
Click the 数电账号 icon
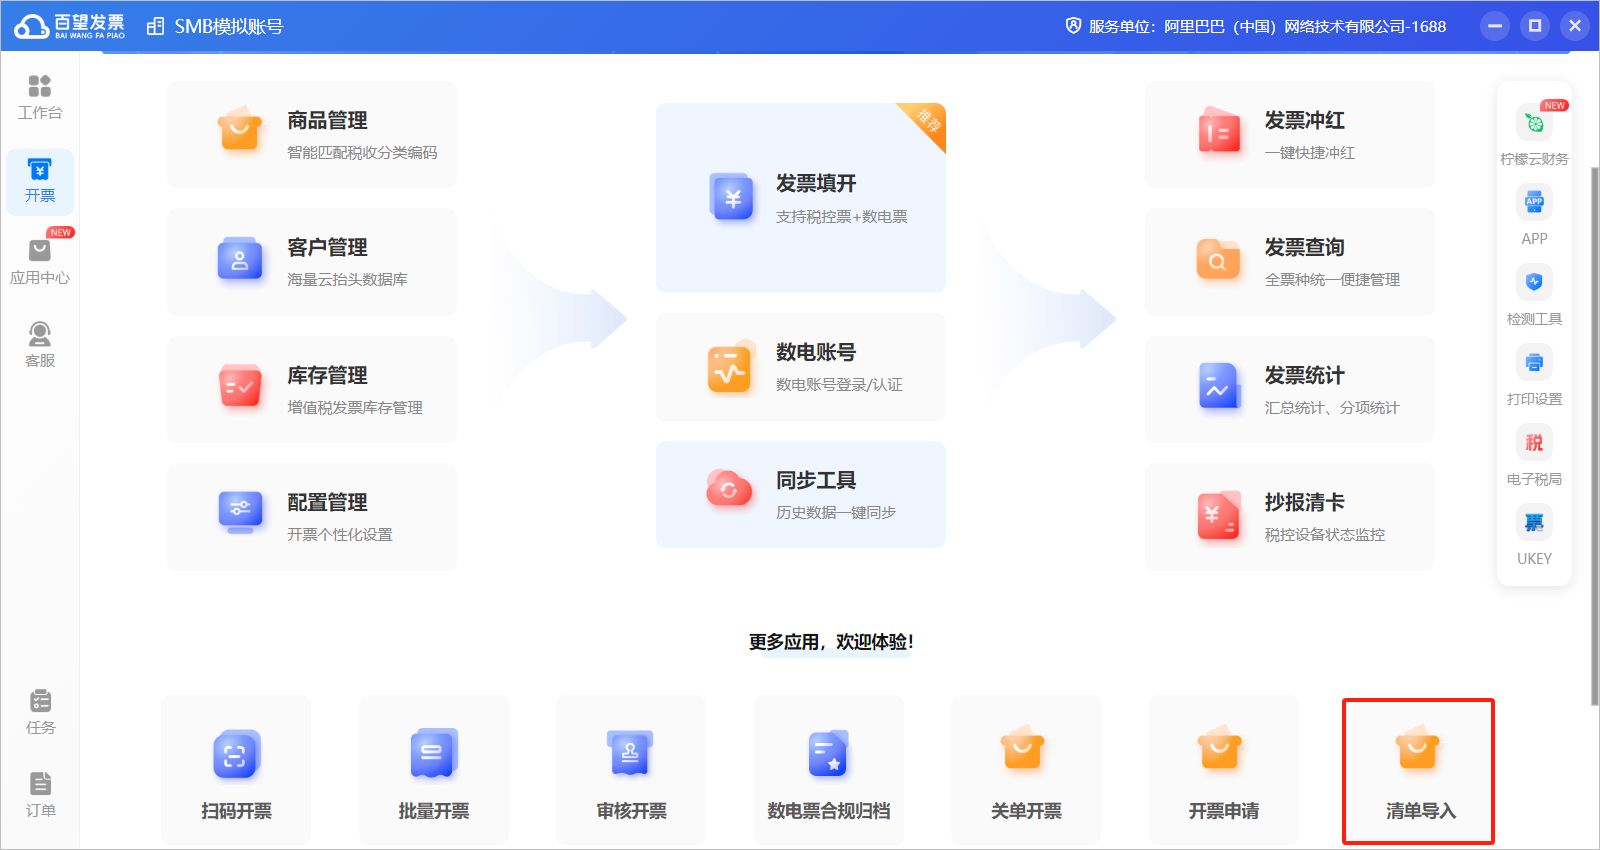730,367
